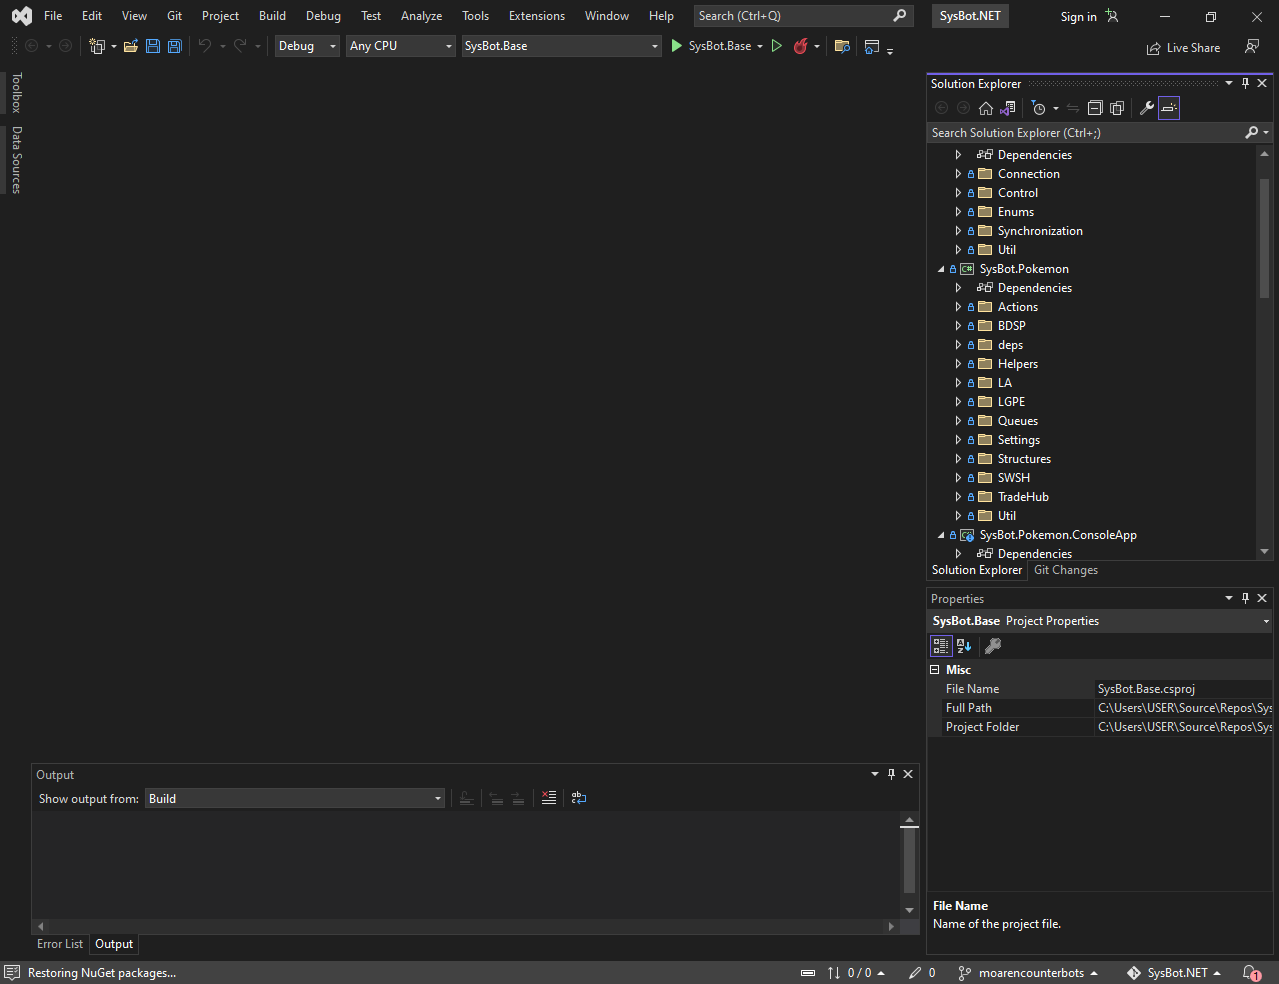Open the notifications bell in status bar
This screenshot has height=984, width=1279.
1251,973
